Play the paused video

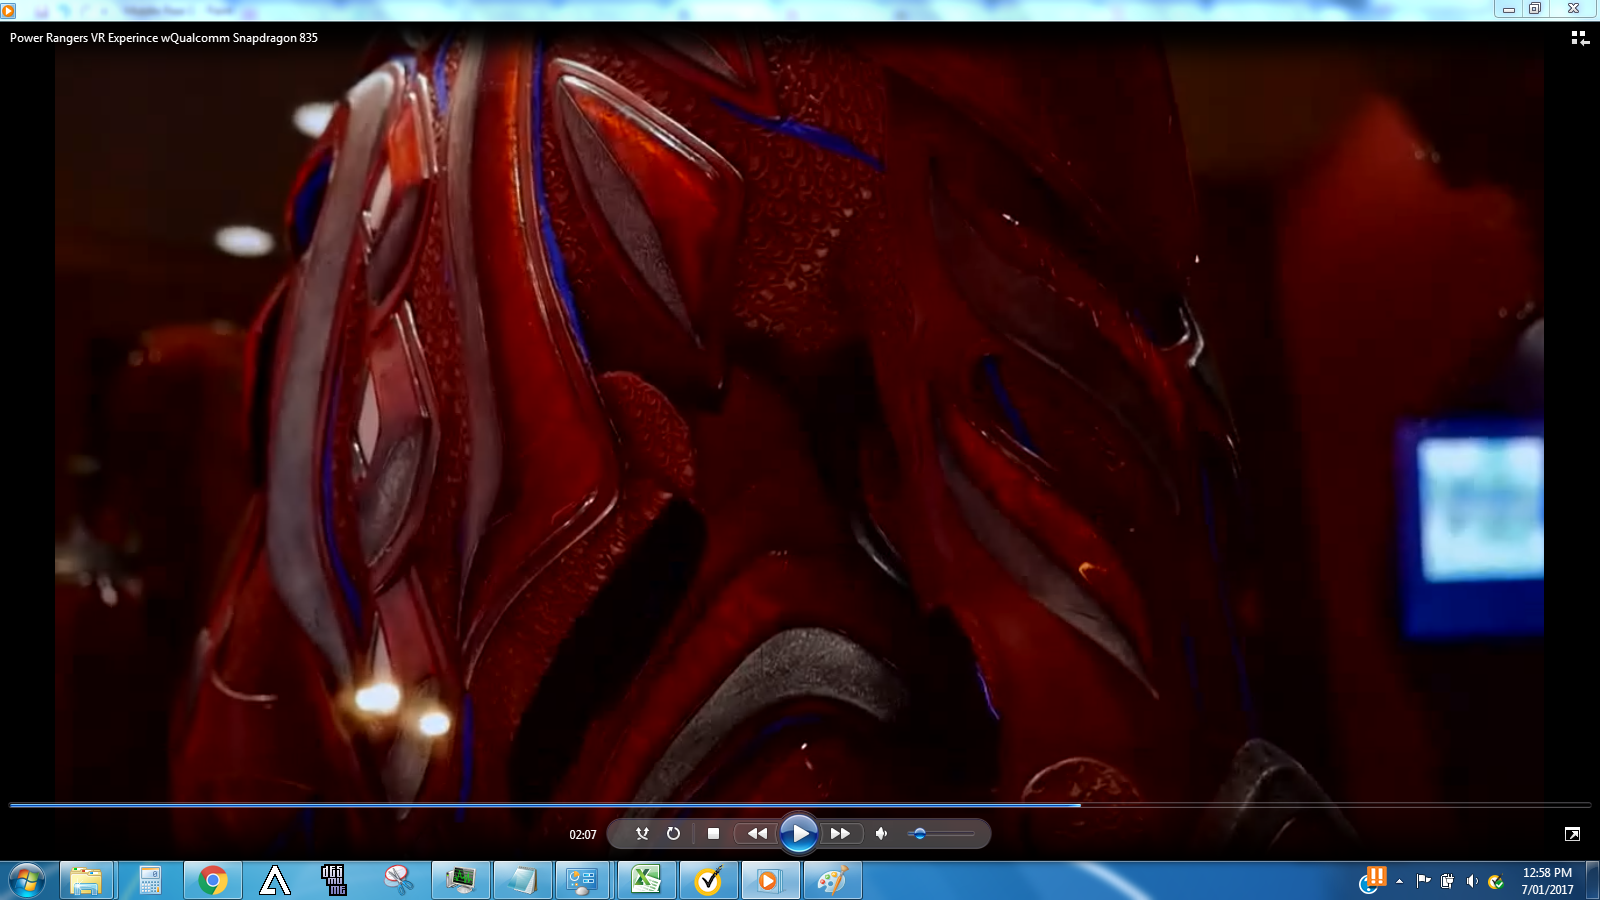coord(799,833)
